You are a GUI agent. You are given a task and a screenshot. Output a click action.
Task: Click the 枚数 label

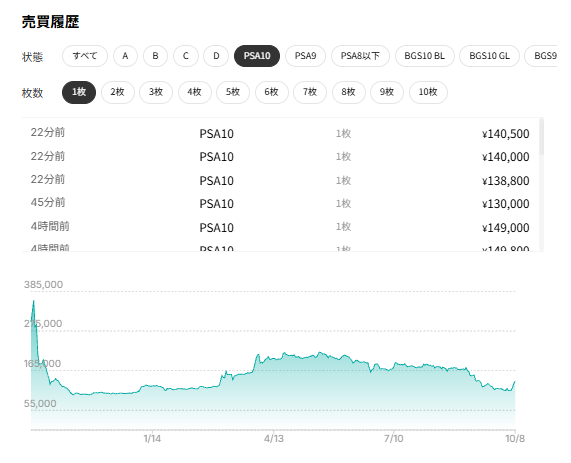coord(32,93)
